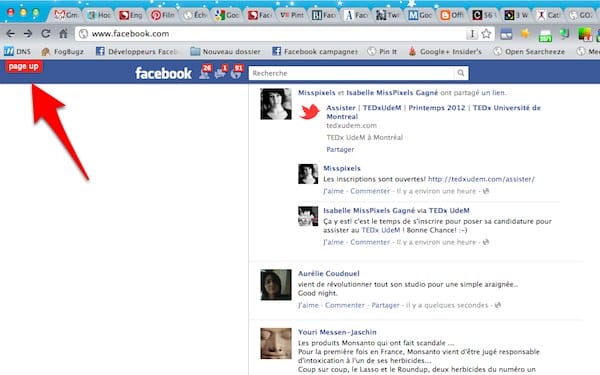600x375 pixels.
Task: Switch to the '56' tab
Action: 484,15
